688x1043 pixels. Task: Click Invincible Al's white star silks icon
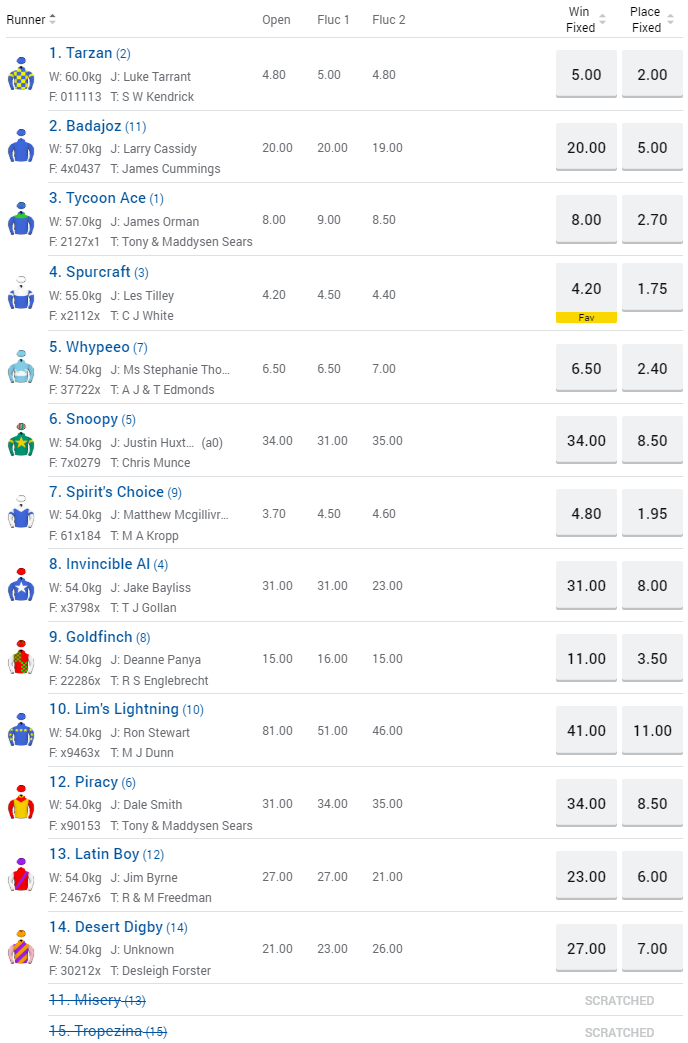tap(21, 586)
